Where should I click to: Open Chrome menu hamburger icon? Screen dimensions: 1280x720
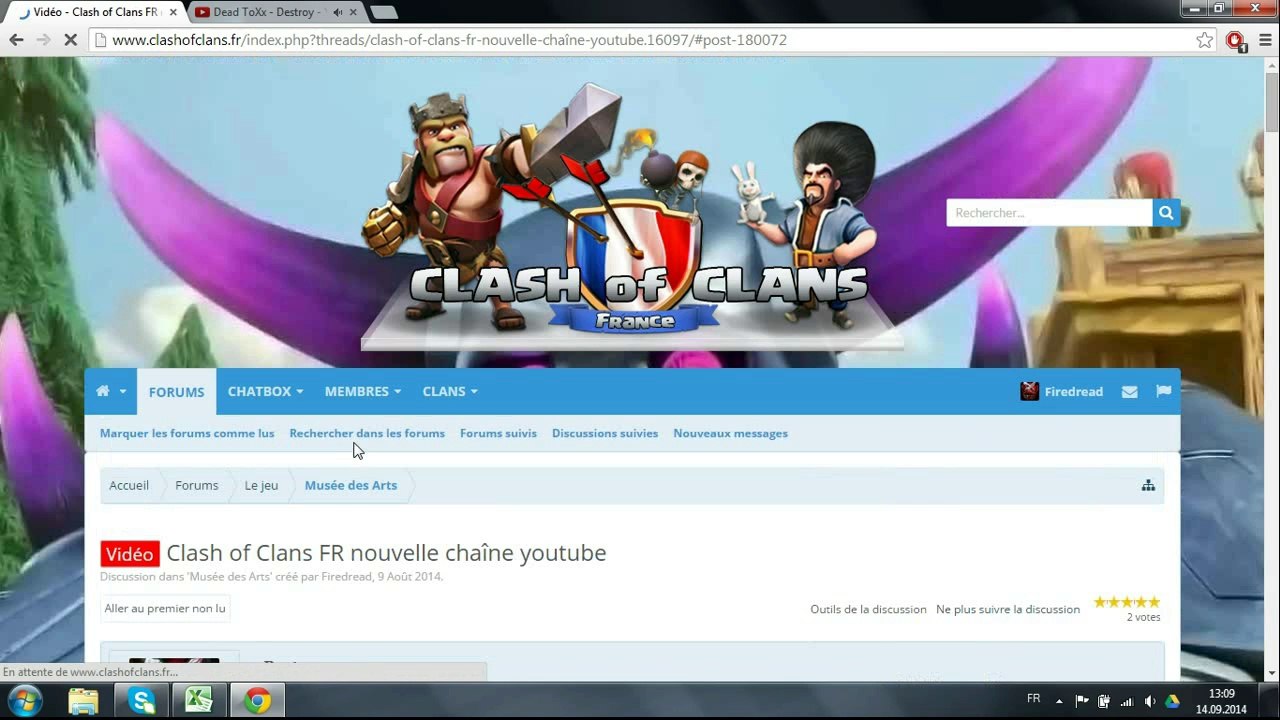pos(1265,40)
